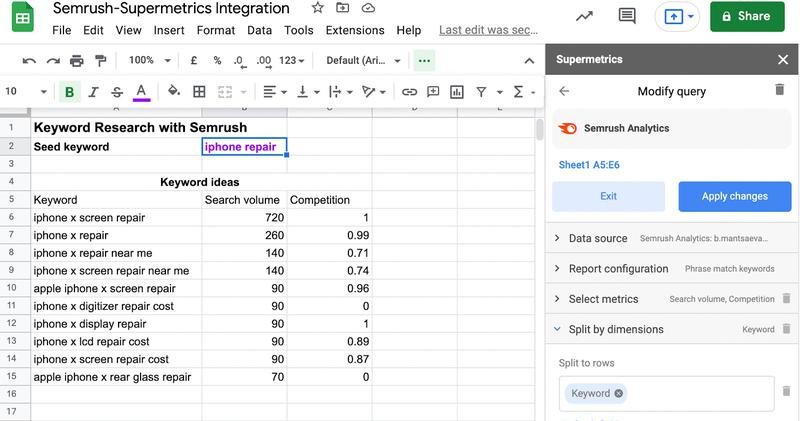
Task: View cloud save status icon
Action: coord(368,8)
